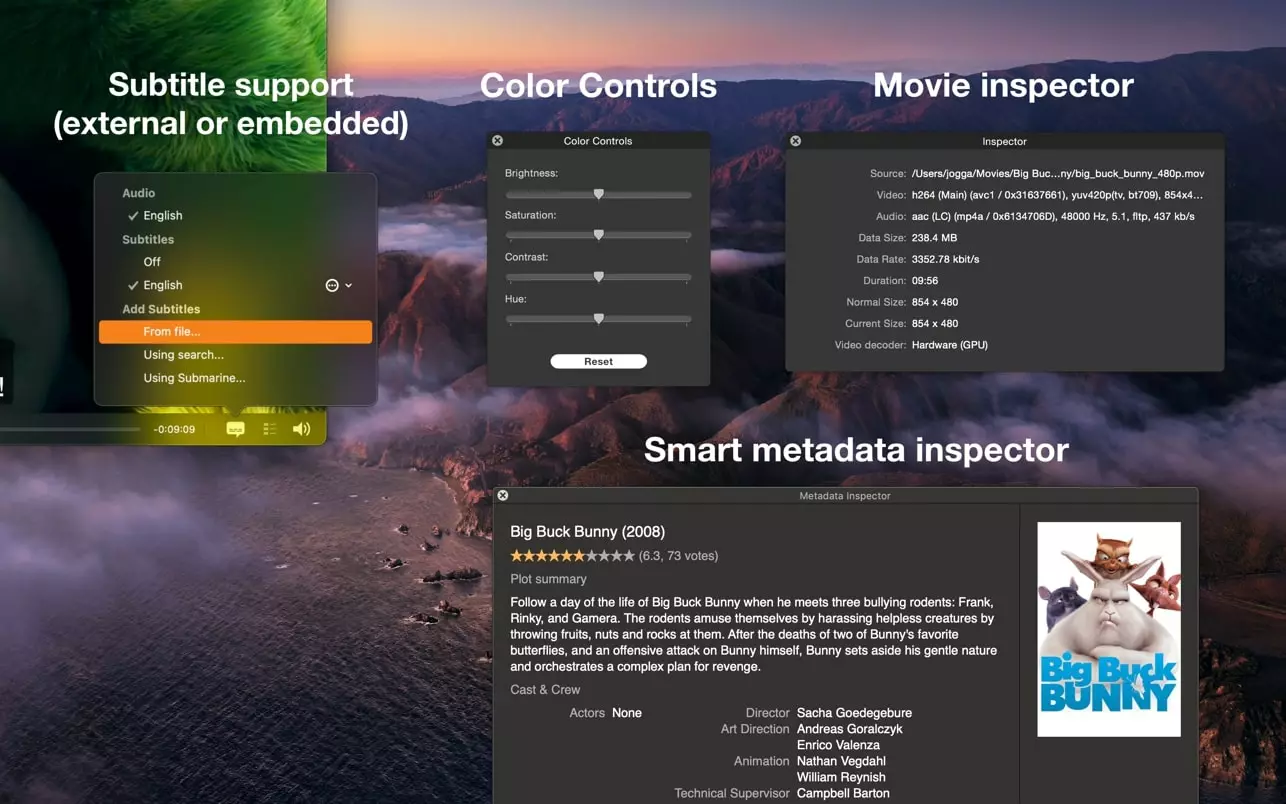Click the Big Buck Bunny poster thumbnail
This screenshot has width=1286, height=804.
click(1108, 629)
